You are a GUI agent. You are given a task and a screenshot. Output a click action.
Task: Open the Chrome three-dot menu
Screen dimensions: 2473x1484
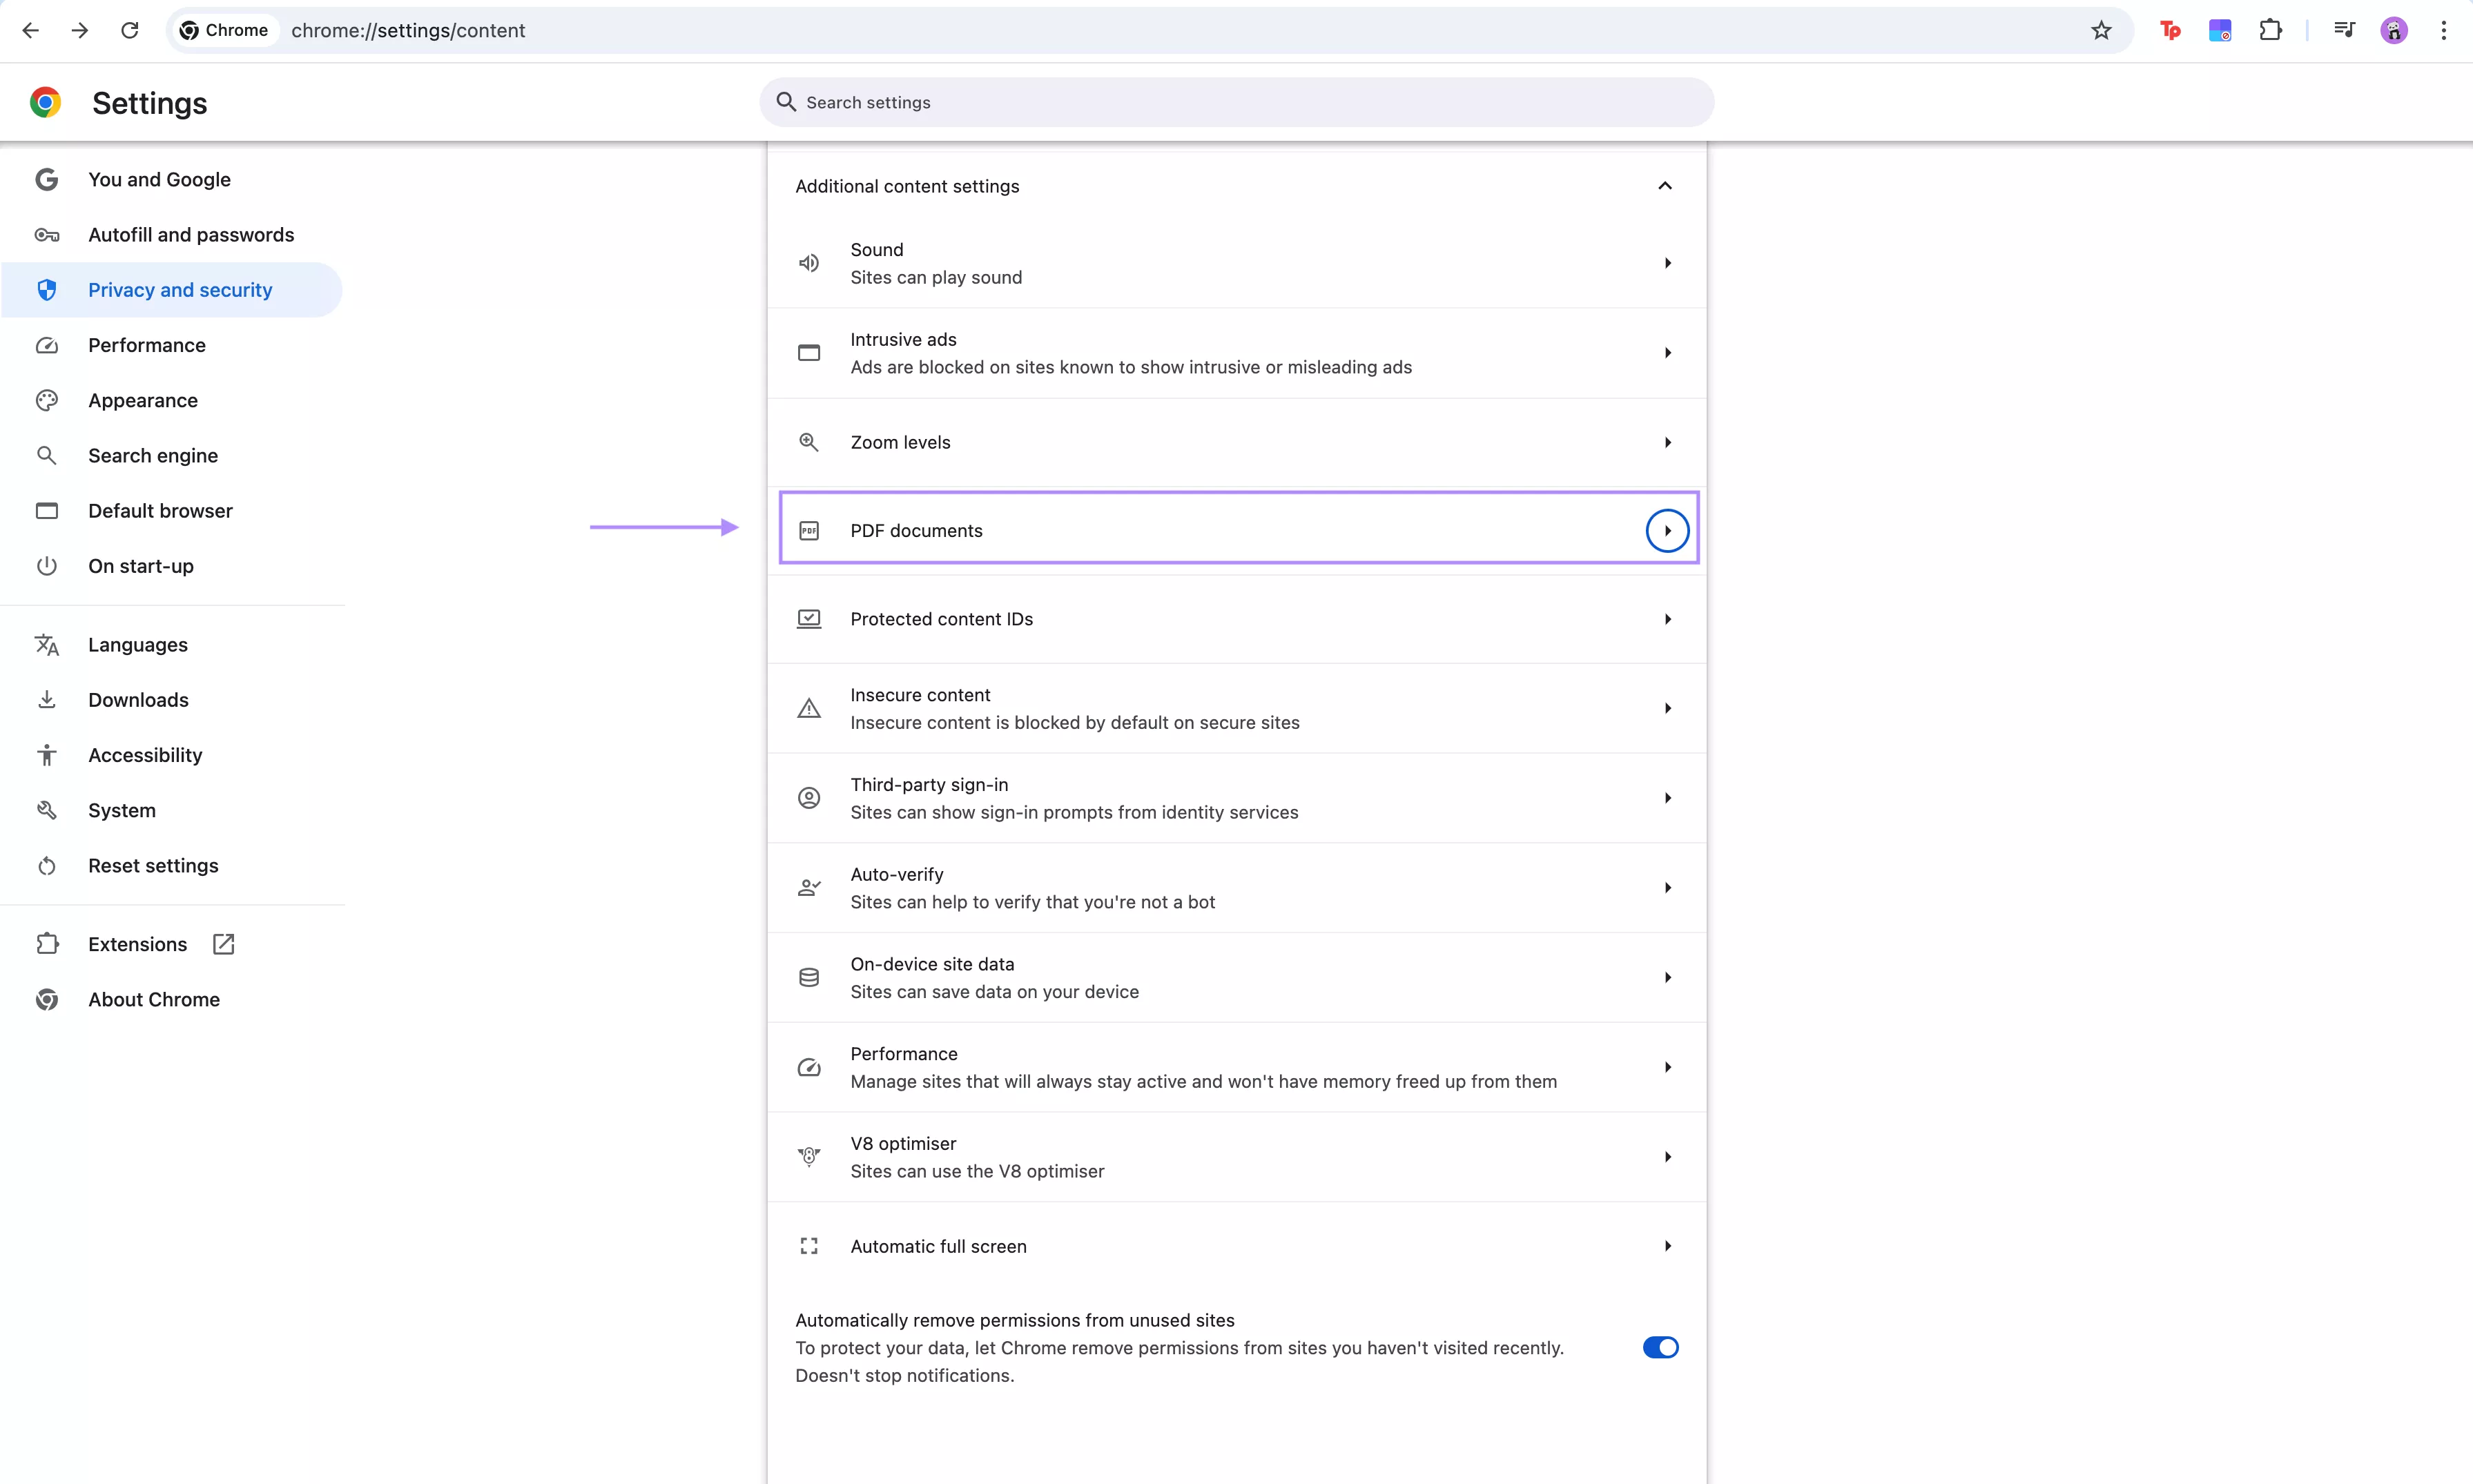click(2443, 30)
